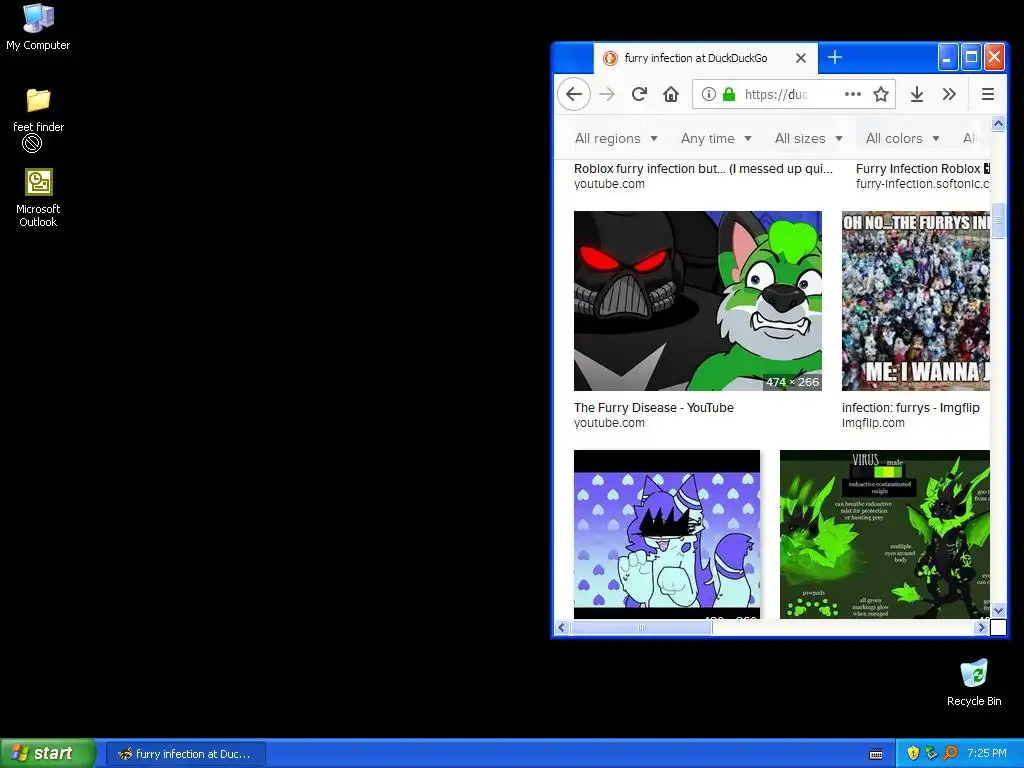The width and height of the screenshot is (1024, 768).
Task: Open the furrys Imgflip meme thumbnail
Action: coord(916,301)
